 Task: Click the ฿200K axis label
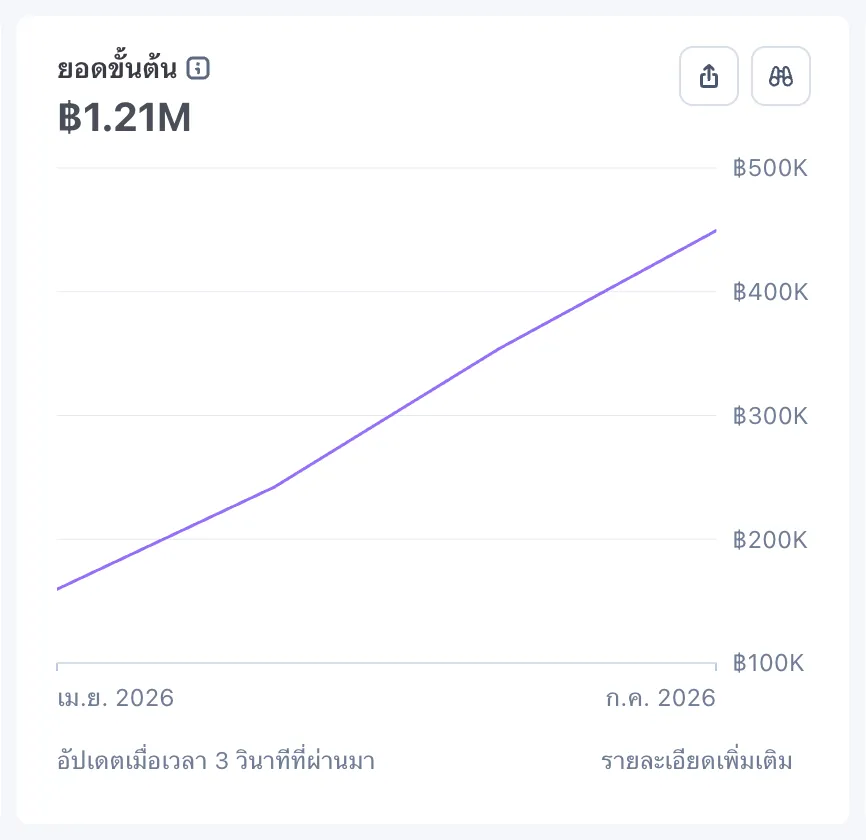coord(770,540)
